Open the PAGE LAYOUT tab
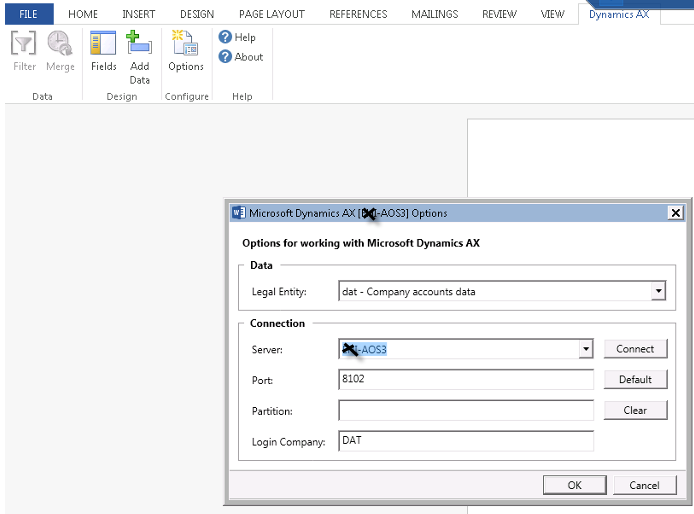694x514 pixels. click(x=272, y=14)
